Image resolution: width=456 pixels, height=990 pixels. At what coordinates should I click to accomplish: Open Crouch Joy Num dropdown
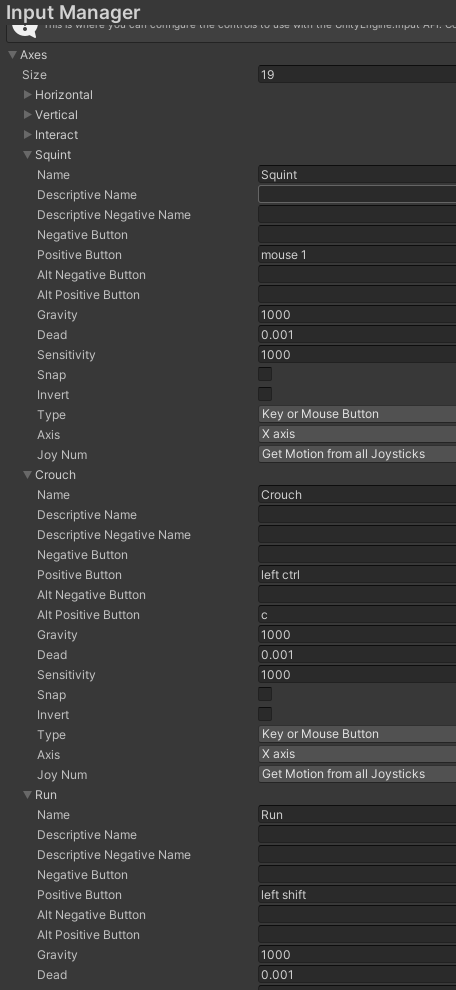(x=357, y=774)
